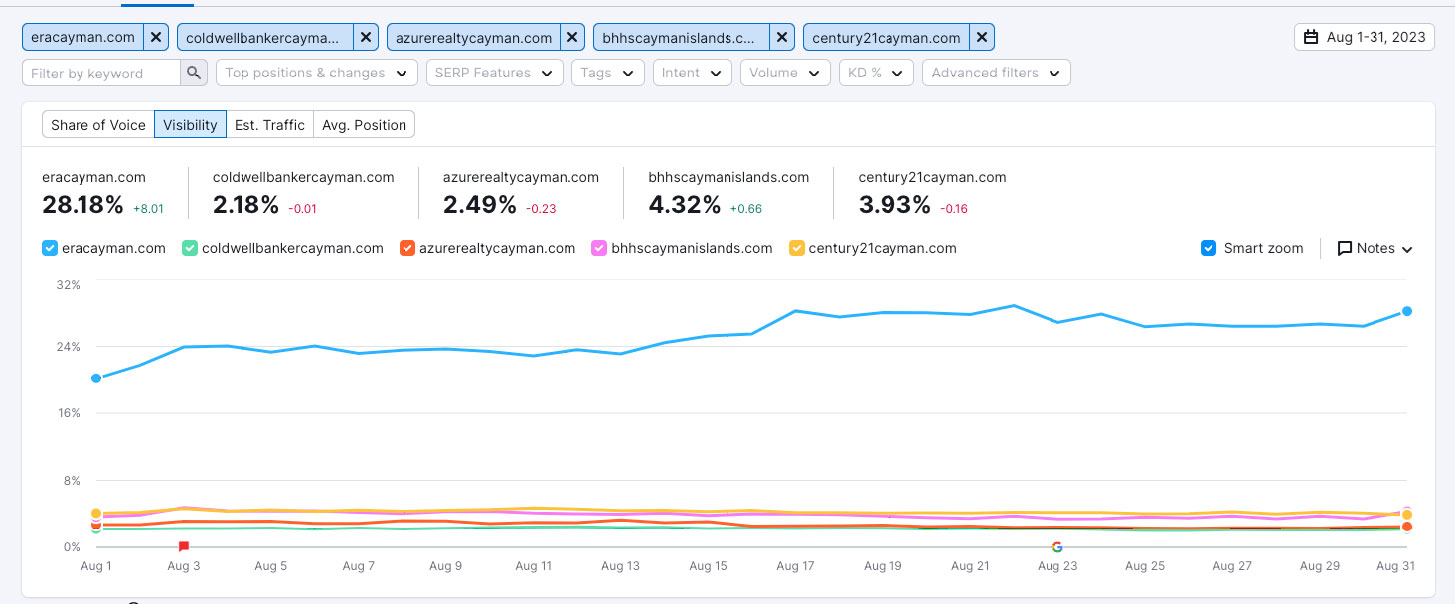1455x604 pixels.
Task: Open the Intent filter dropdown
Action: coord(692,73)
